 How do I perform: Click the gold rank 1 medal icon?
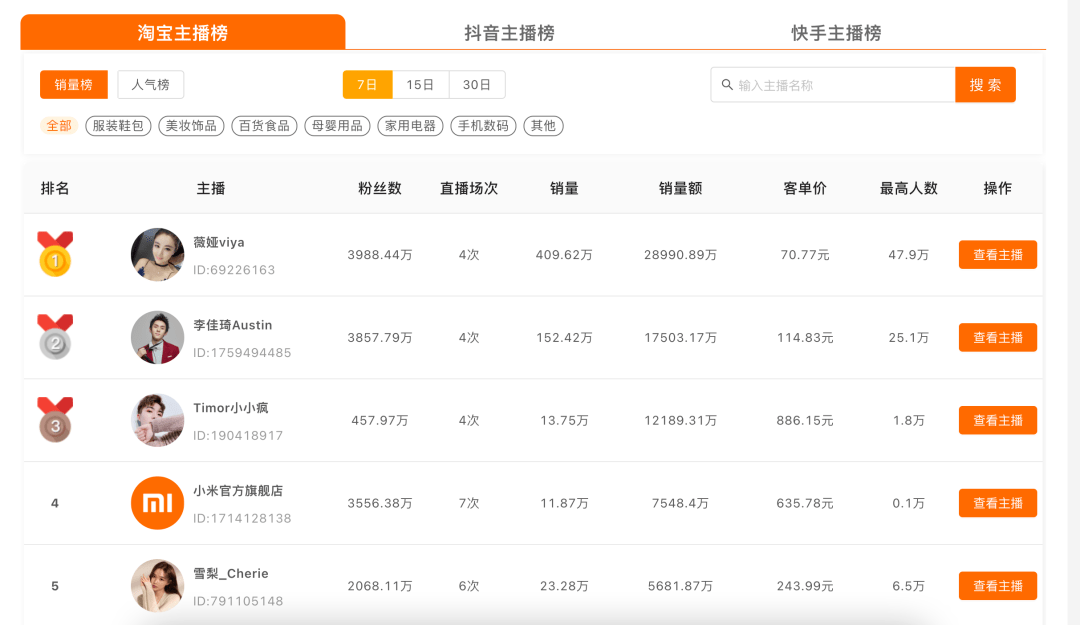point(55,254)
